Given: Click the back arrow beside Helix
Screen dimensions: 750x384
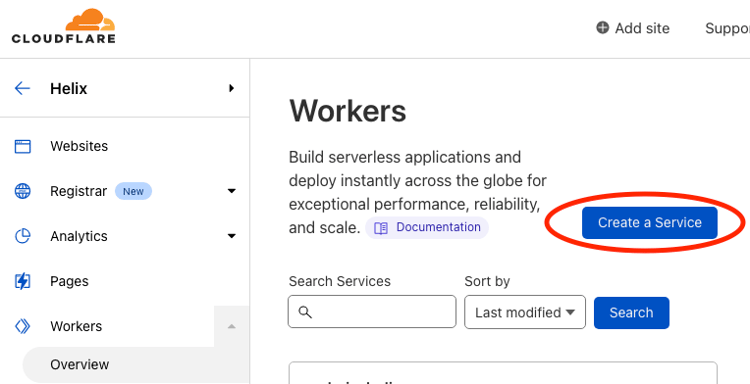Looking at the screenshot, I should click(x=22, y=88).
